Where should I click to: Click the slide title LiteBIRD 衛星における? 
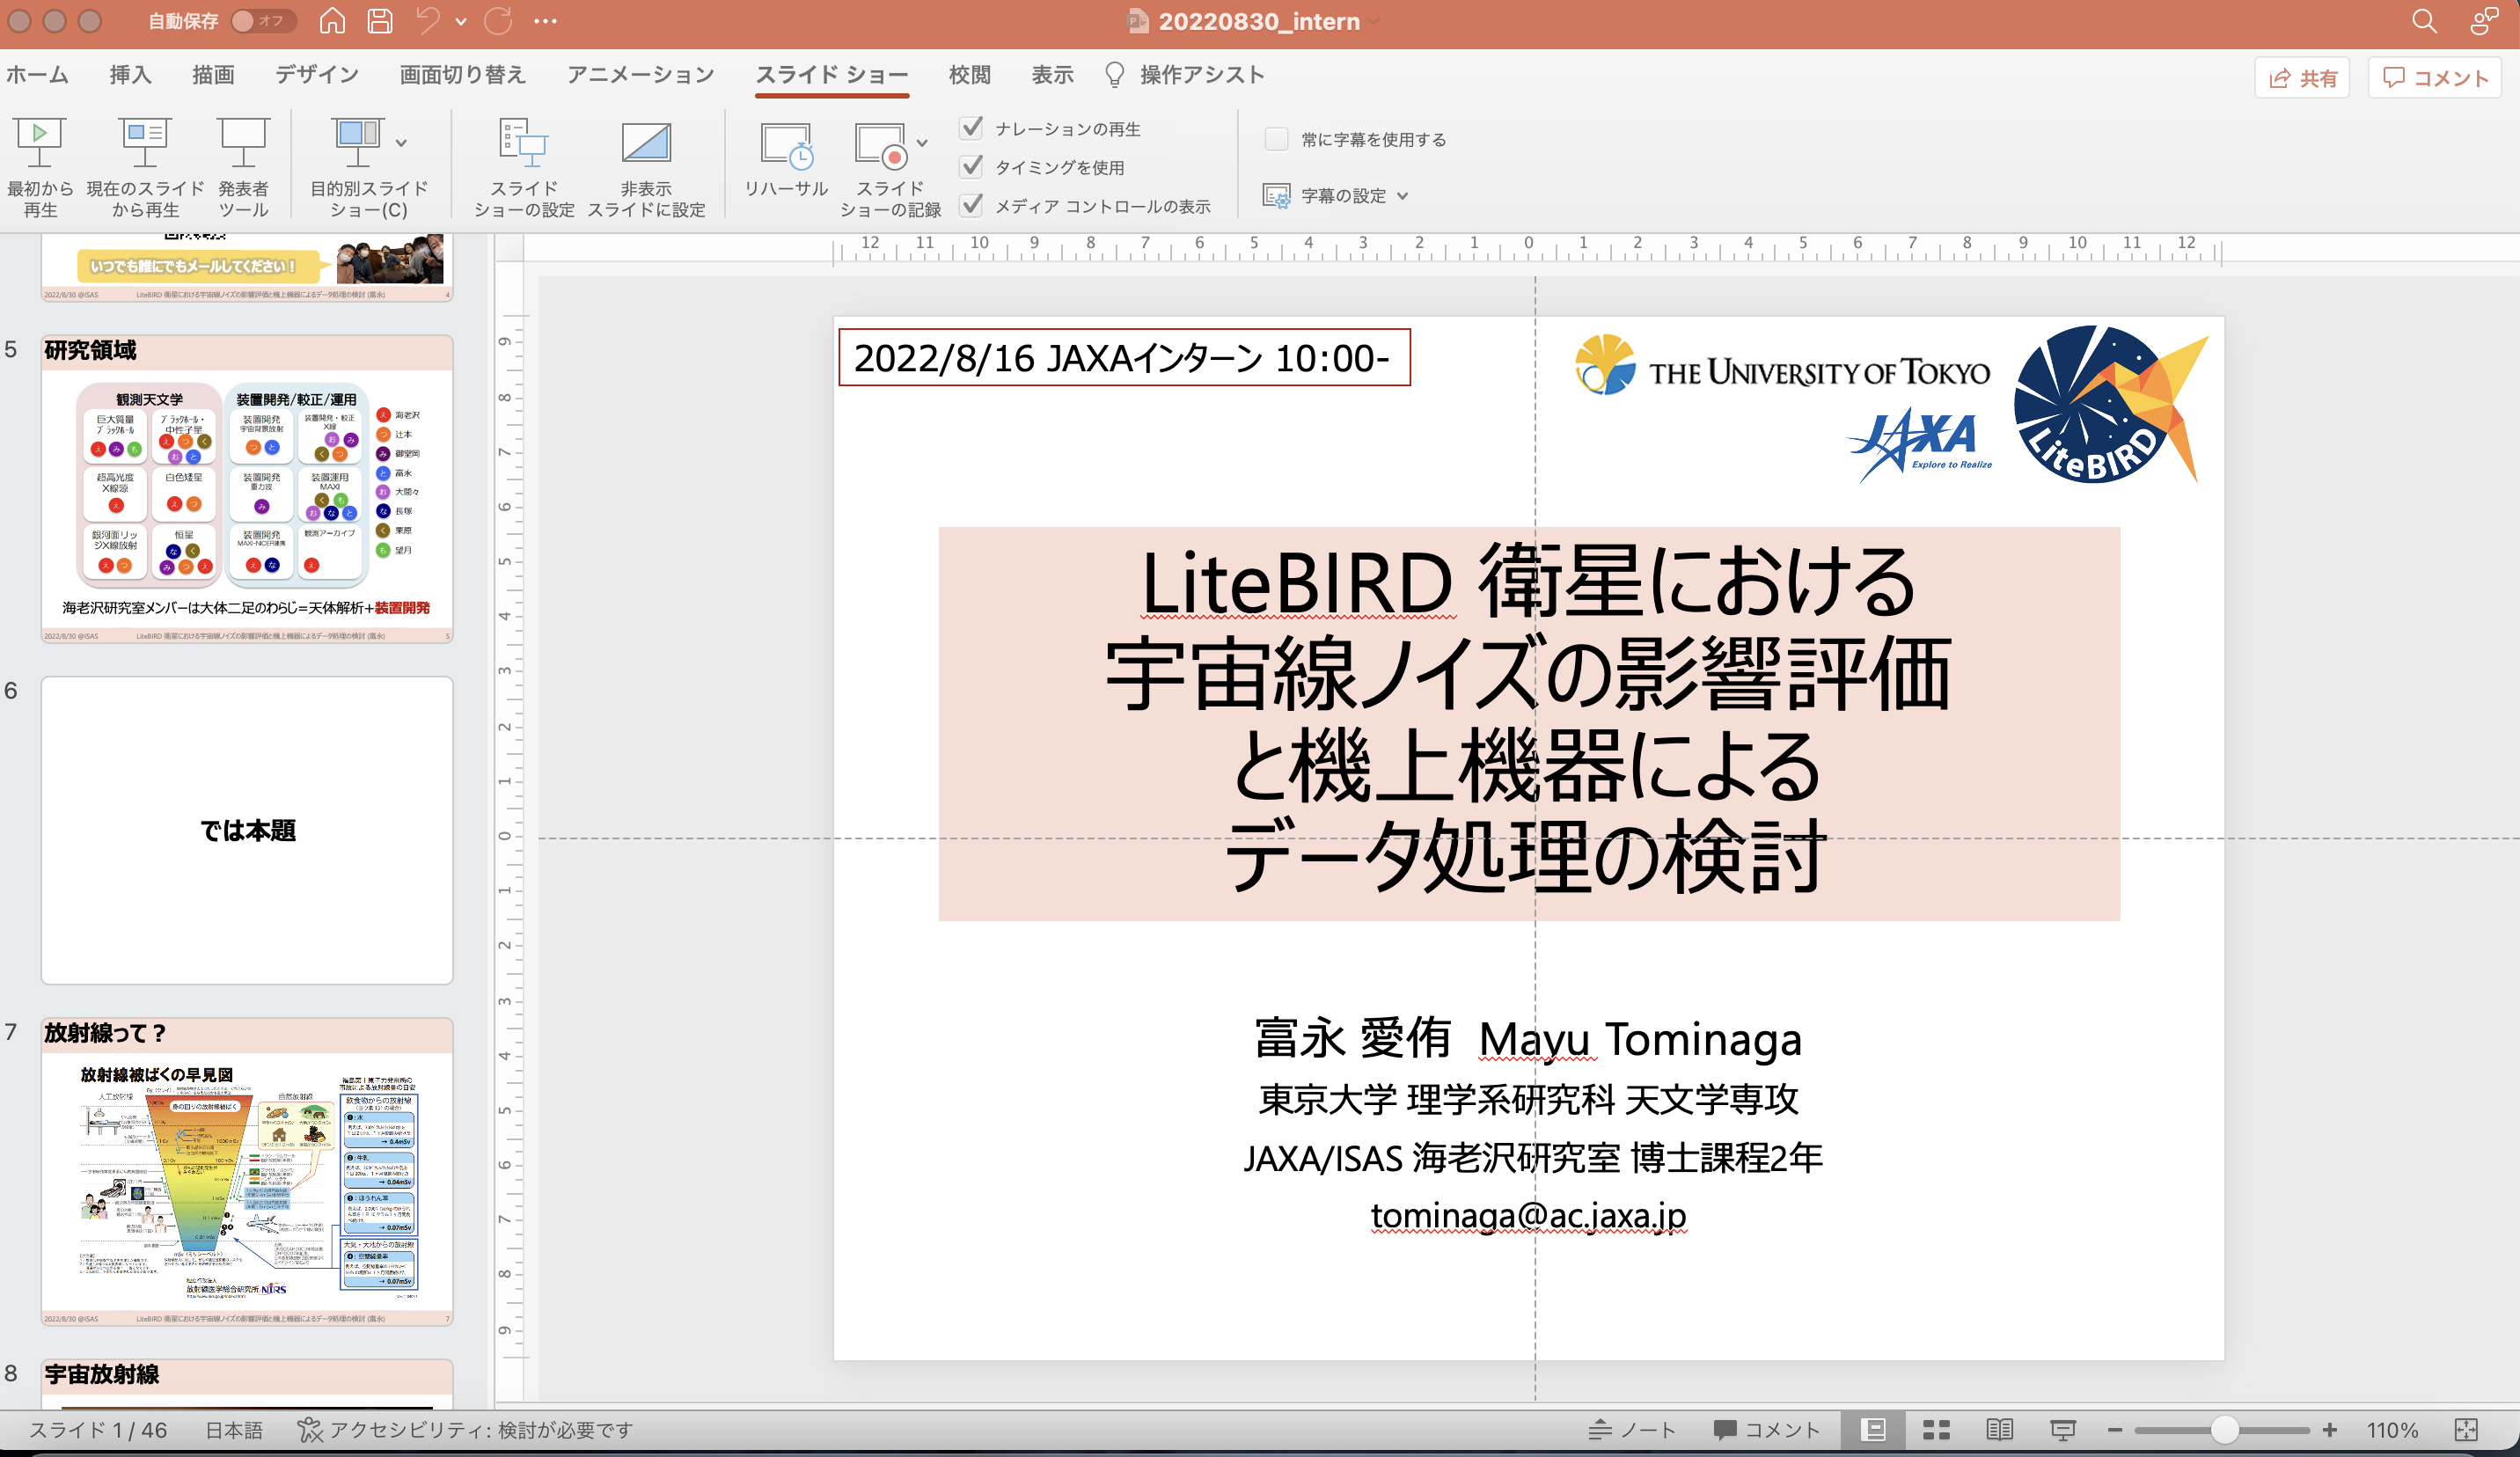pos(1528,582)
